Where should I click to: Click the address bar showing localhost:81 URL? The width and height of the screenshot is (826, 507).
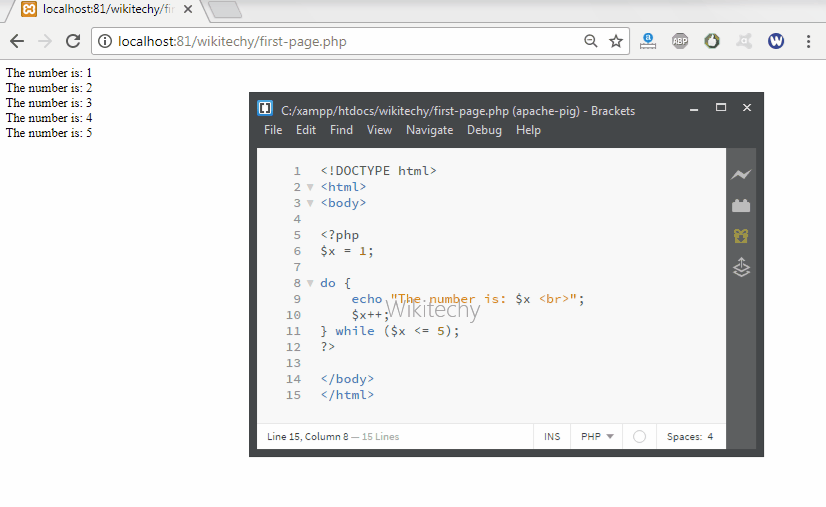tap(340, 41)
